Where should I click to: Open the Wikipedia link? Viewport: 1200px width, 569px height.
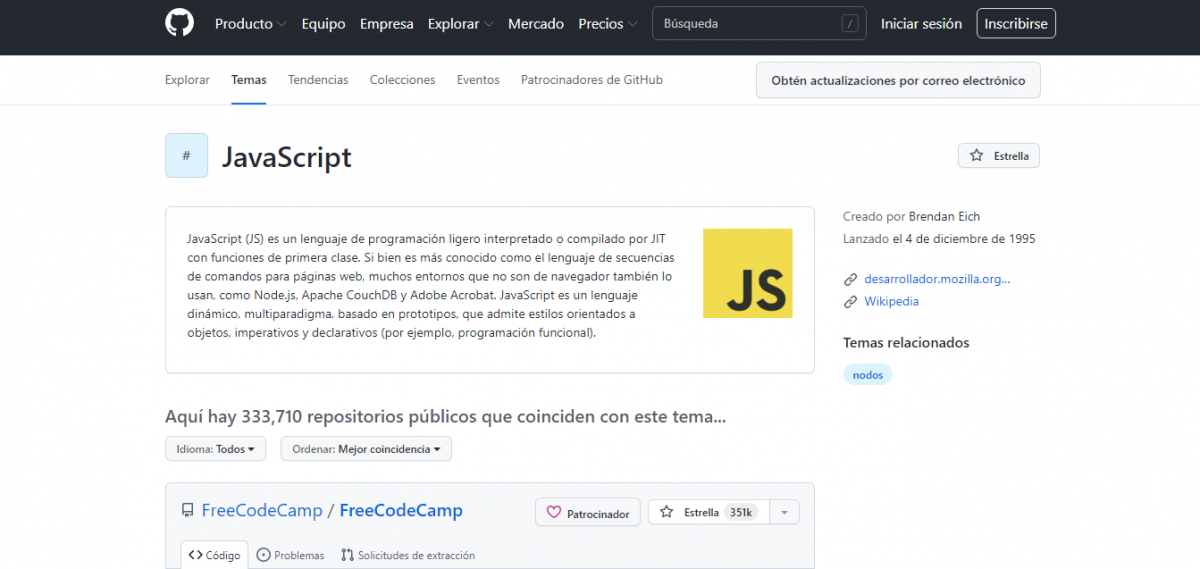click(891, 301)
